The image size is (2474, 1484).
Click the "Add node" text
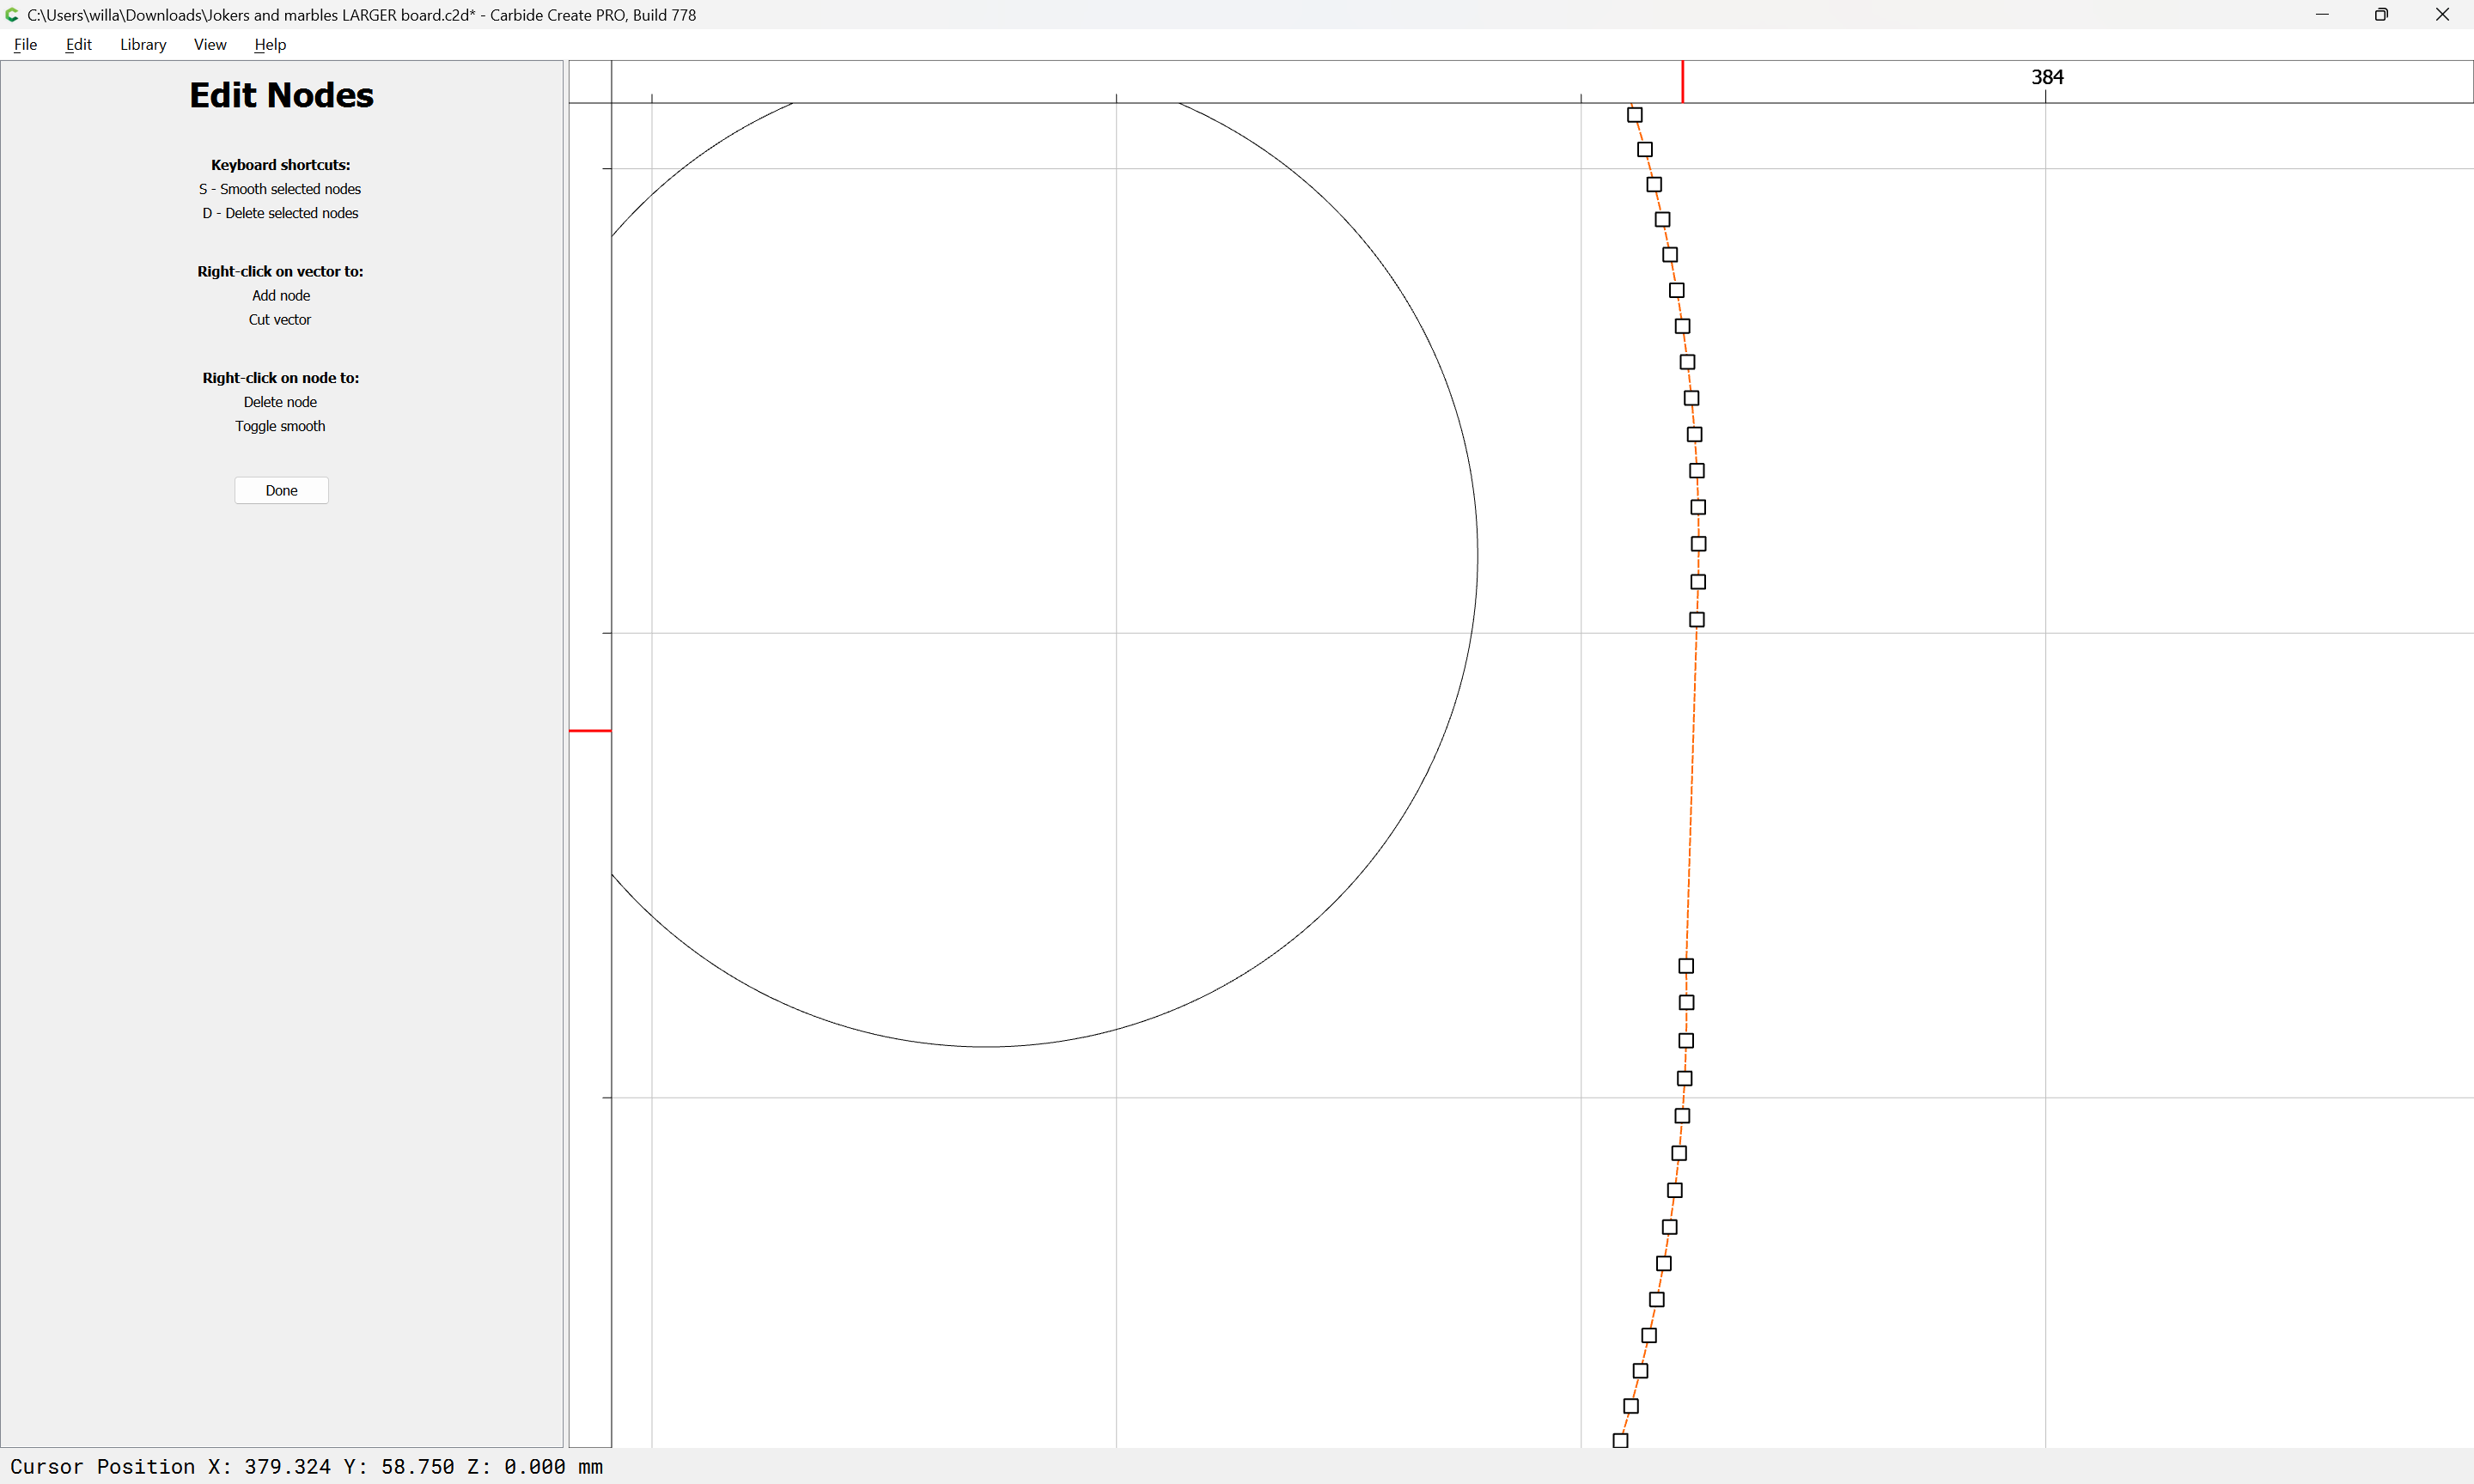pyautogui.click(x=281, y=295)
